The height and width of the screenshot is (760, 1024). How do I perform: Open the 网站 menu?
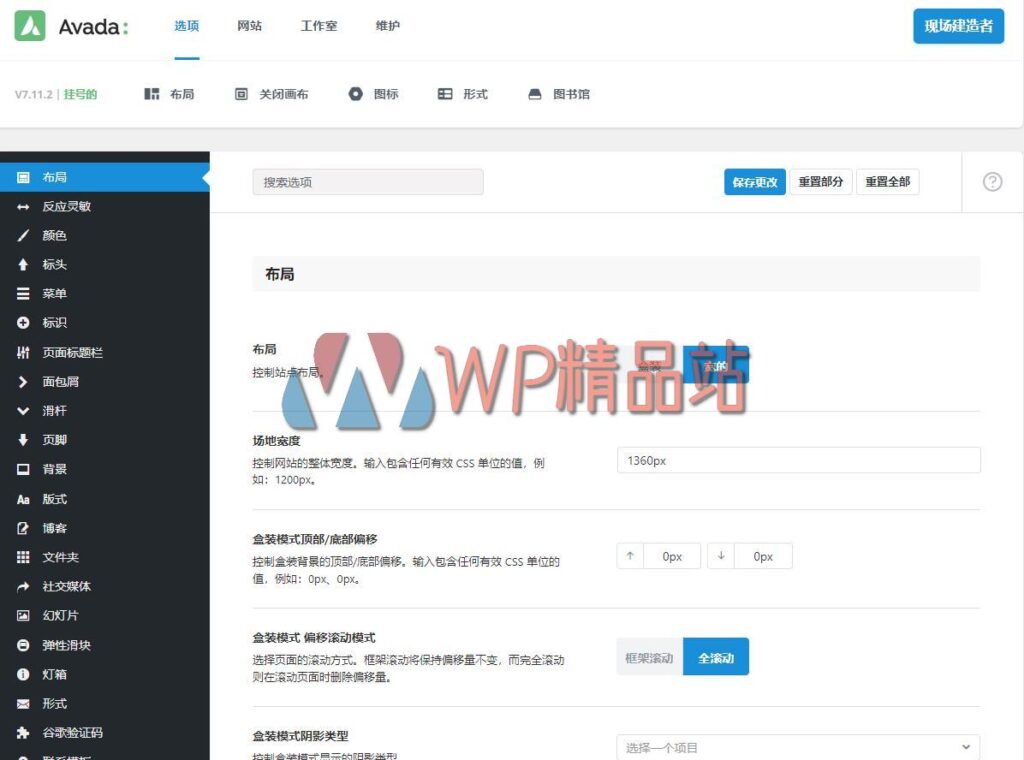coord(249,26)
